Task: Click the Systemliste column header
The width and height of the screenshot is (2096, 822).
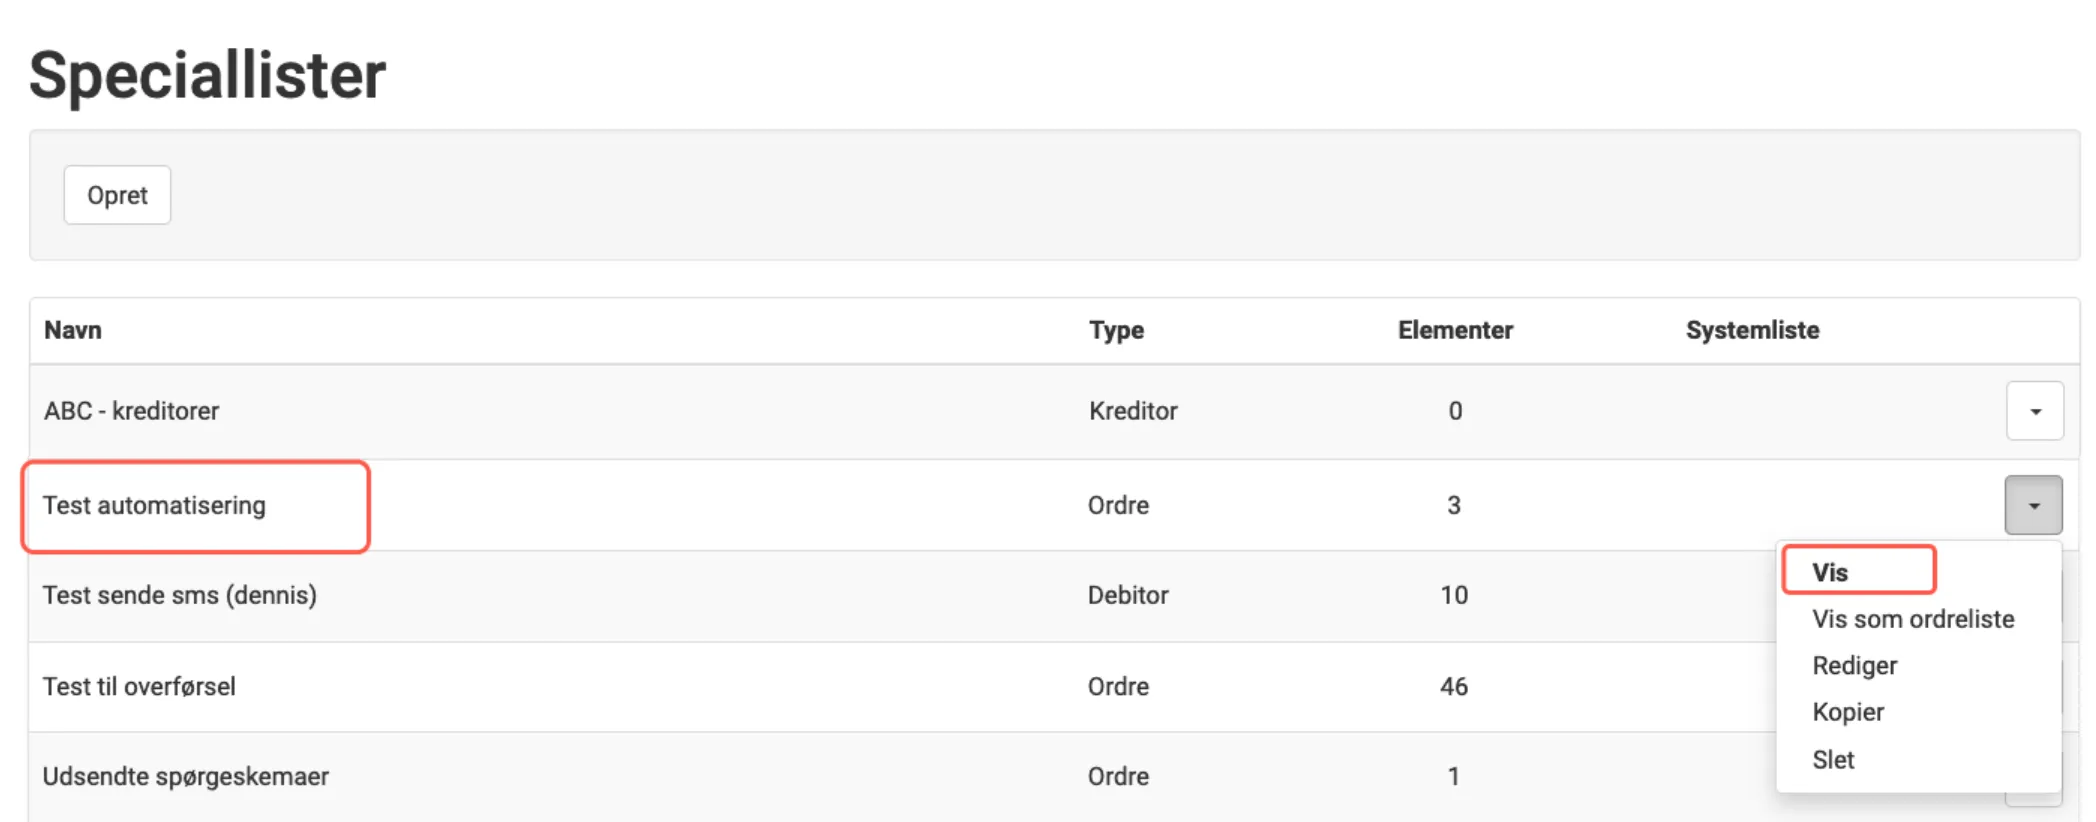Action: [x=1752, y=330]
